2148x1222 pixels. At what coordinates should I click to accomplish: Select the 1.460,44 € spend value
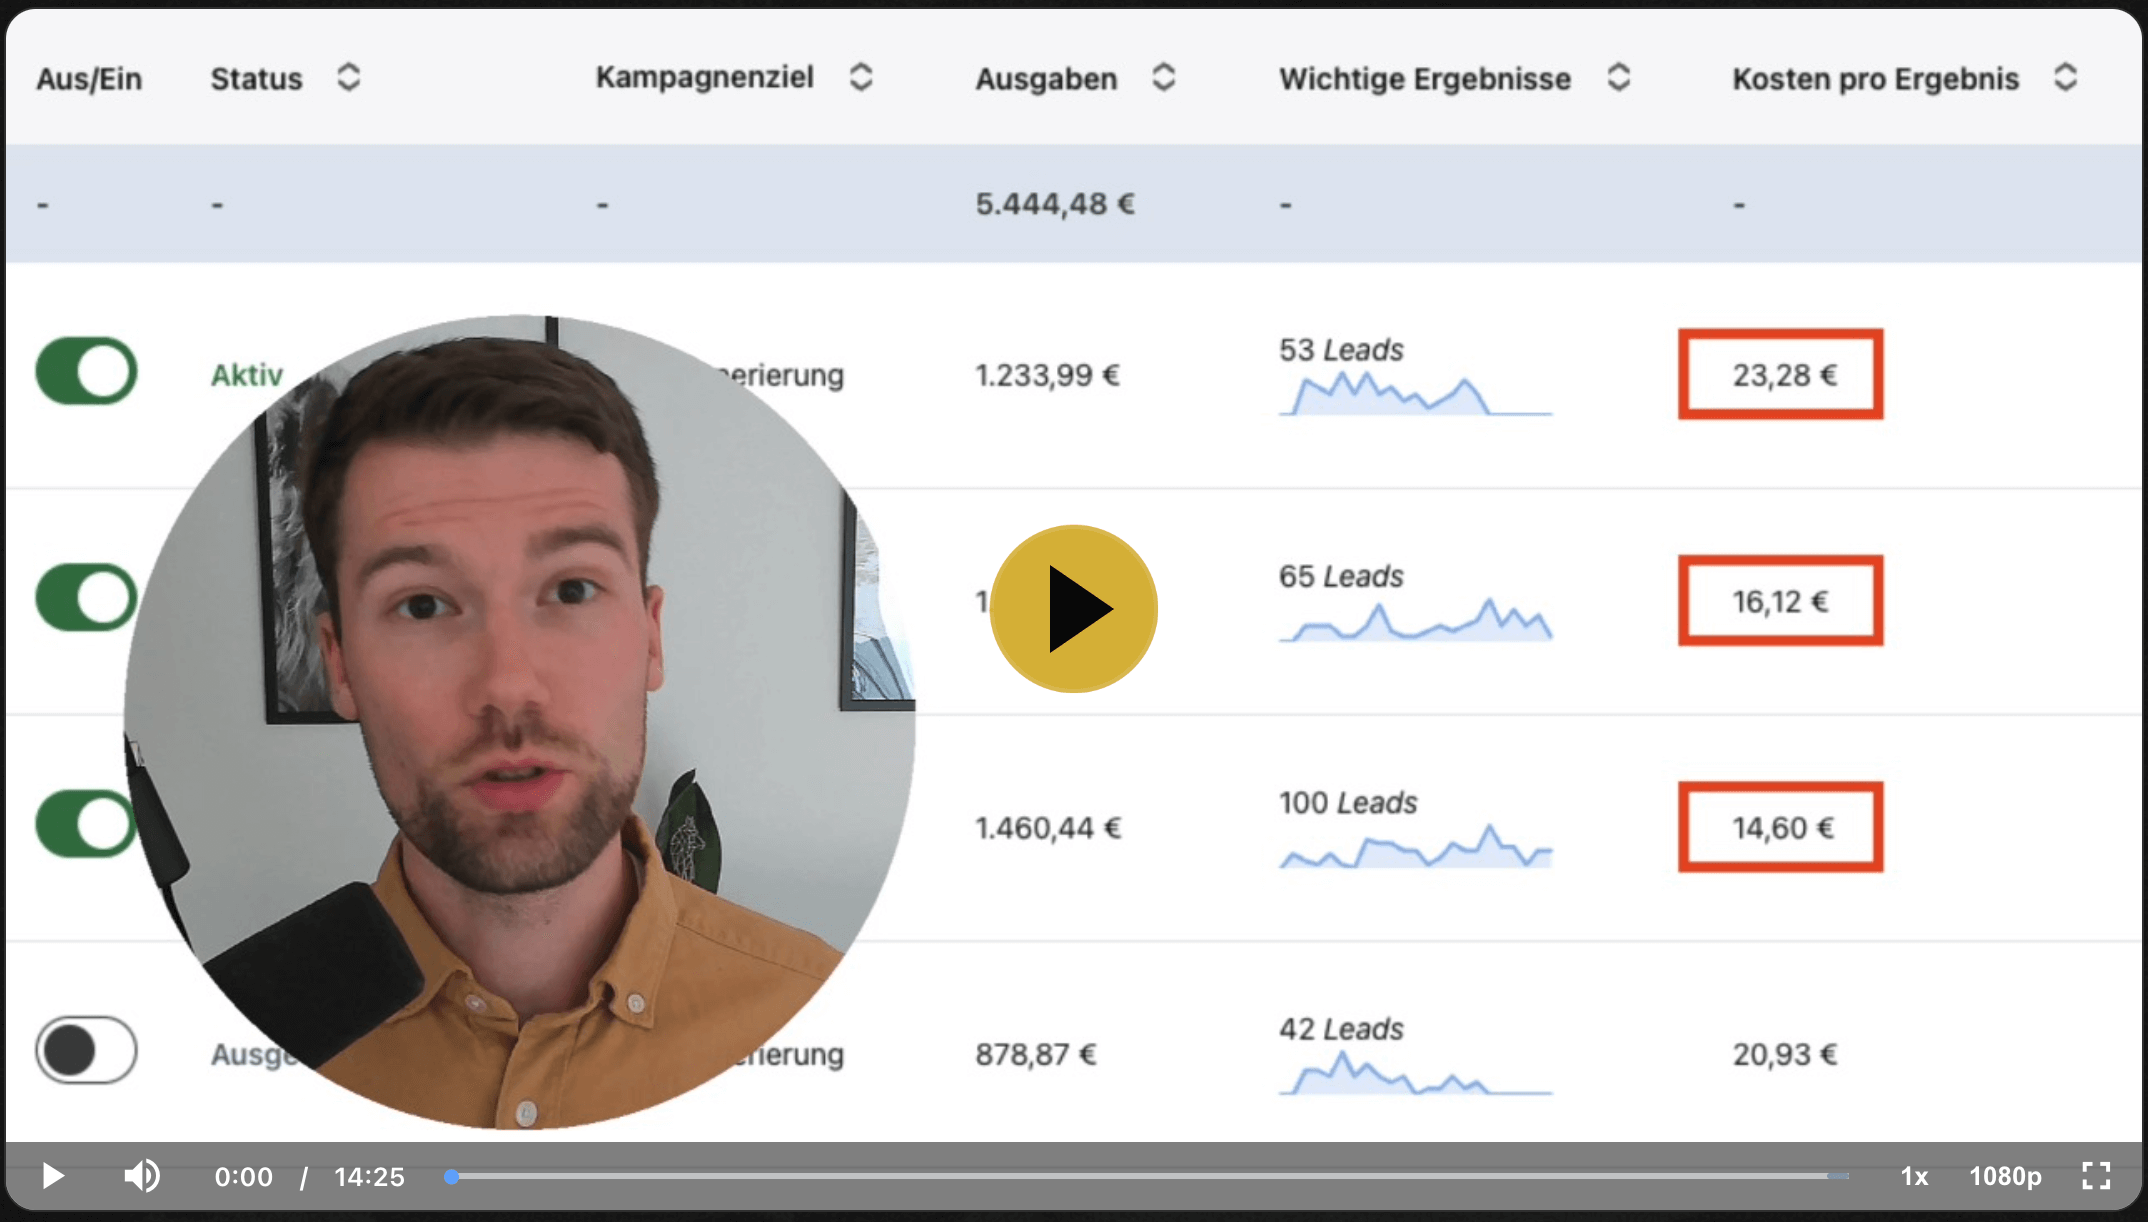(x=1048, y=828)
